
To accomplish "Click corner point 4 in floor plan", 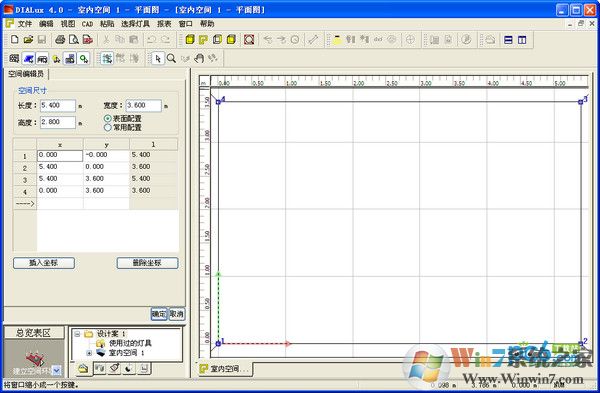I will point(218,102).
